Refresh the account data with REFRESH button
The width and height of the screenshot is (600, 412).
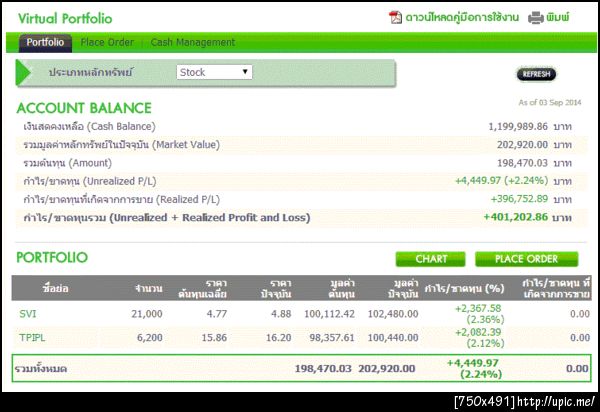coord(536,74)
